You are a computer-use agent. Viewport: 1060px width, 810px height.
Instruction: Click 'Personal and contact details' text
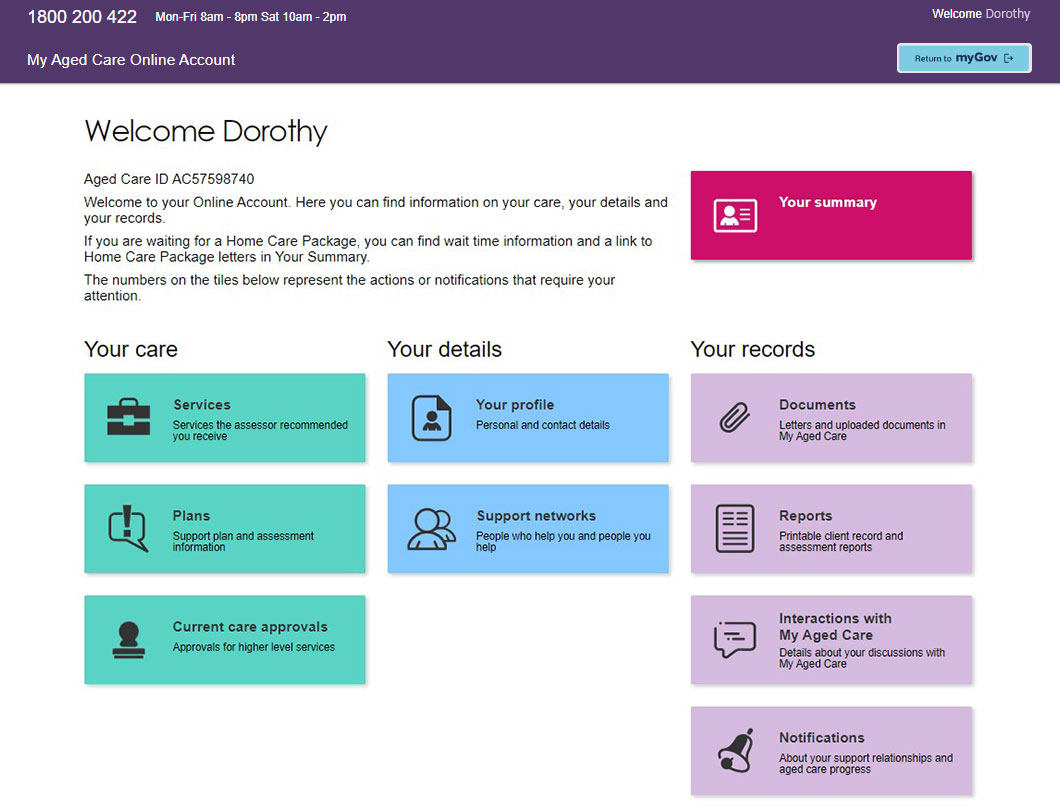click(543, 425)
